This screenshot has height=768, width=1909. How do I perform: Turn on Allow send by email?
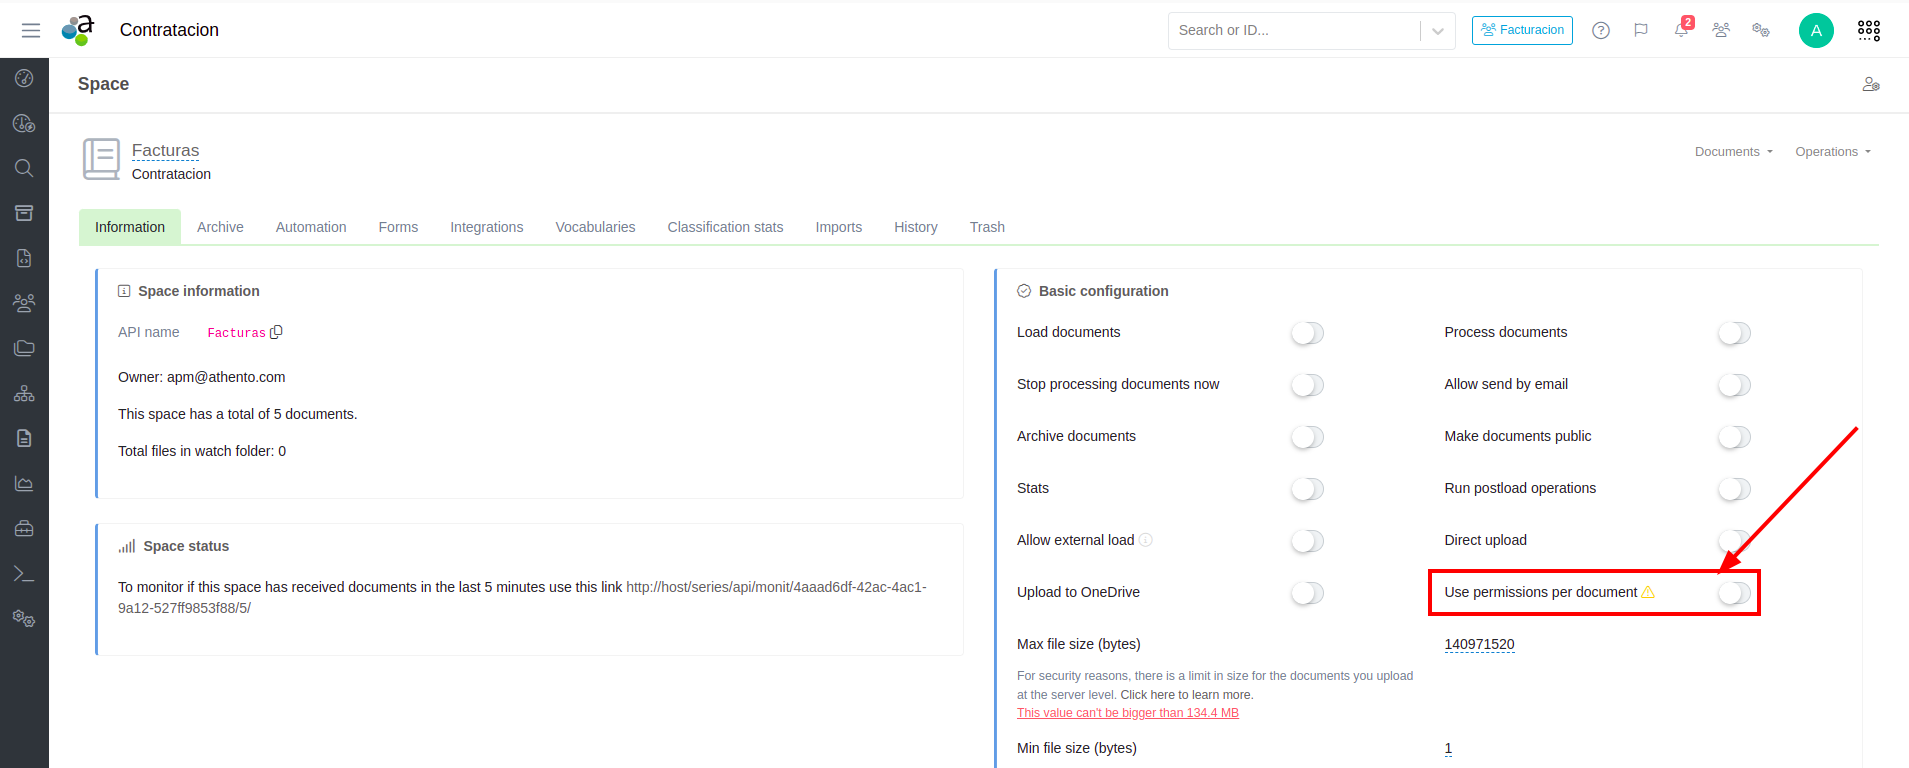point(1734,385)
